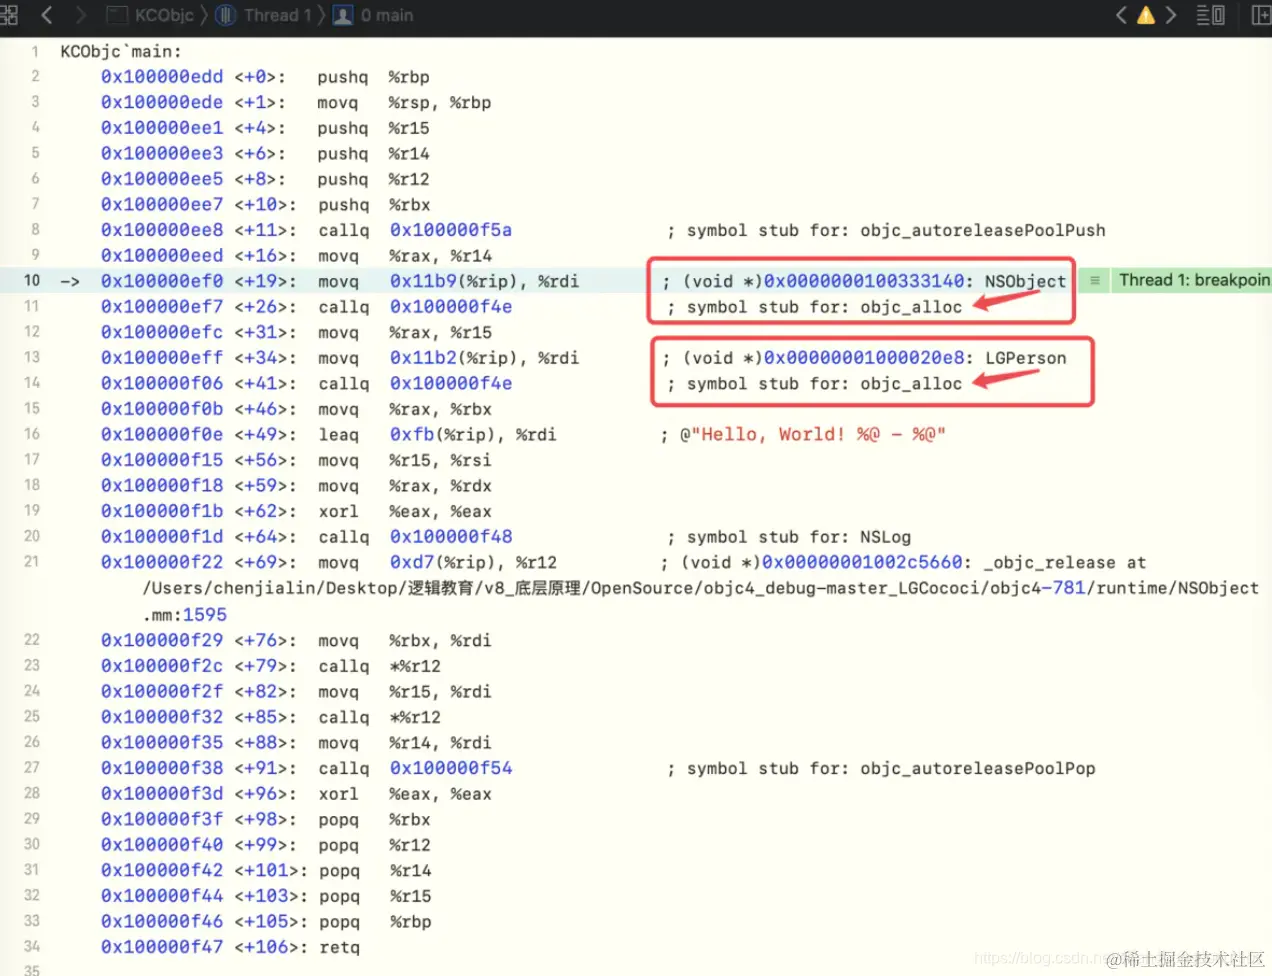Screen dimensions: 1272x976
Task: Click the main frame person icon
Action: (343, 15)
